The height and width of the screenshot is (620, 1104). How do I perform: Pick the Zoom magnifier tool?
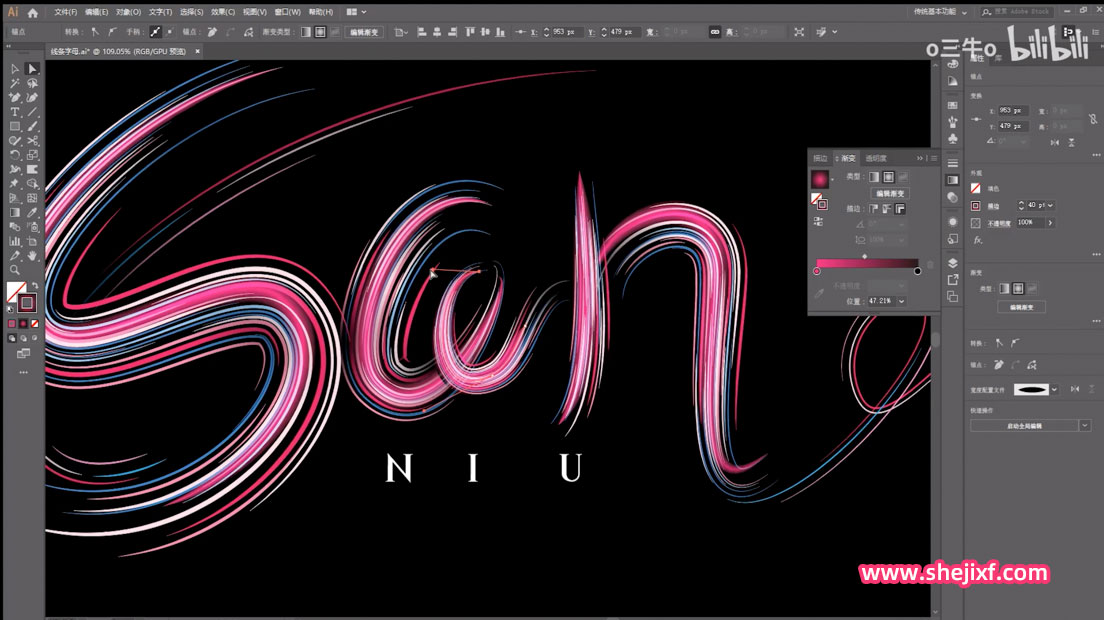(x=15, y=270)
